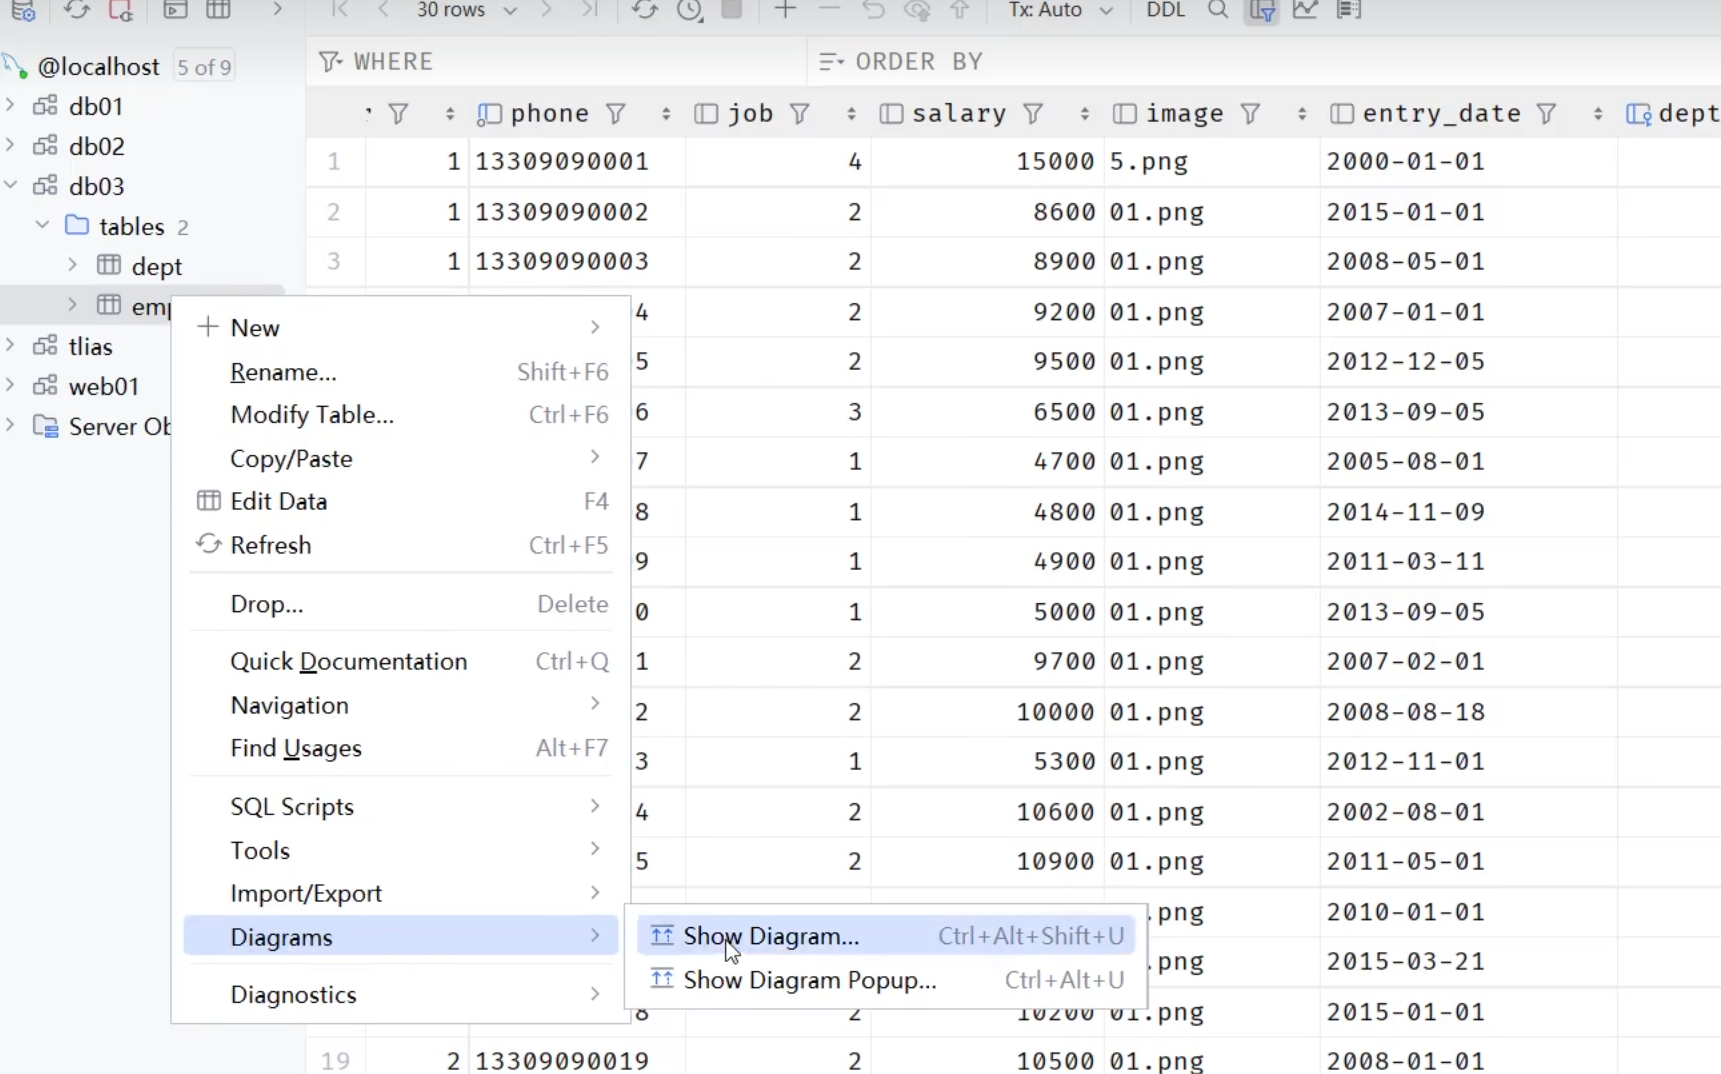Image resolution: width=1721 pixels, height=1074 pixels.
Task: Expand the db01 schema node
Action: pos(11,105)
